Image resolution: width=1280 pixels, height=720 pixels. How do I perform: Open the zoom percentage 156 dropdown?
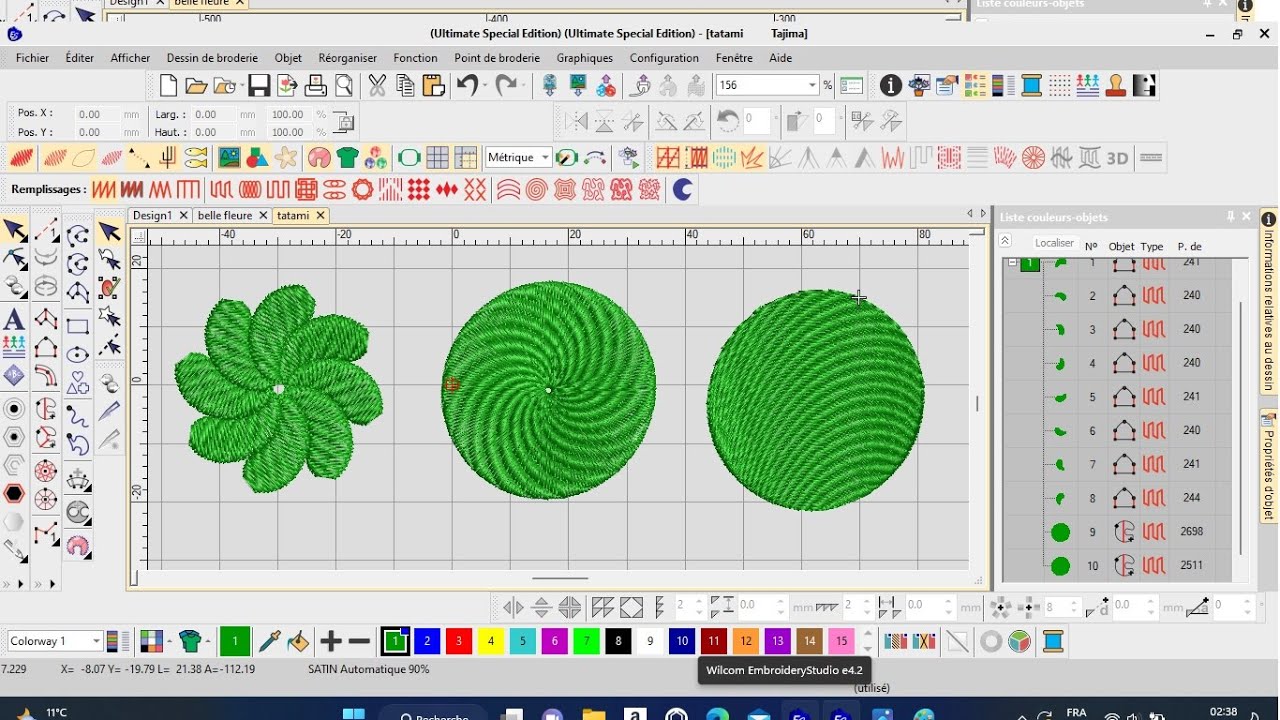point(812,86)
